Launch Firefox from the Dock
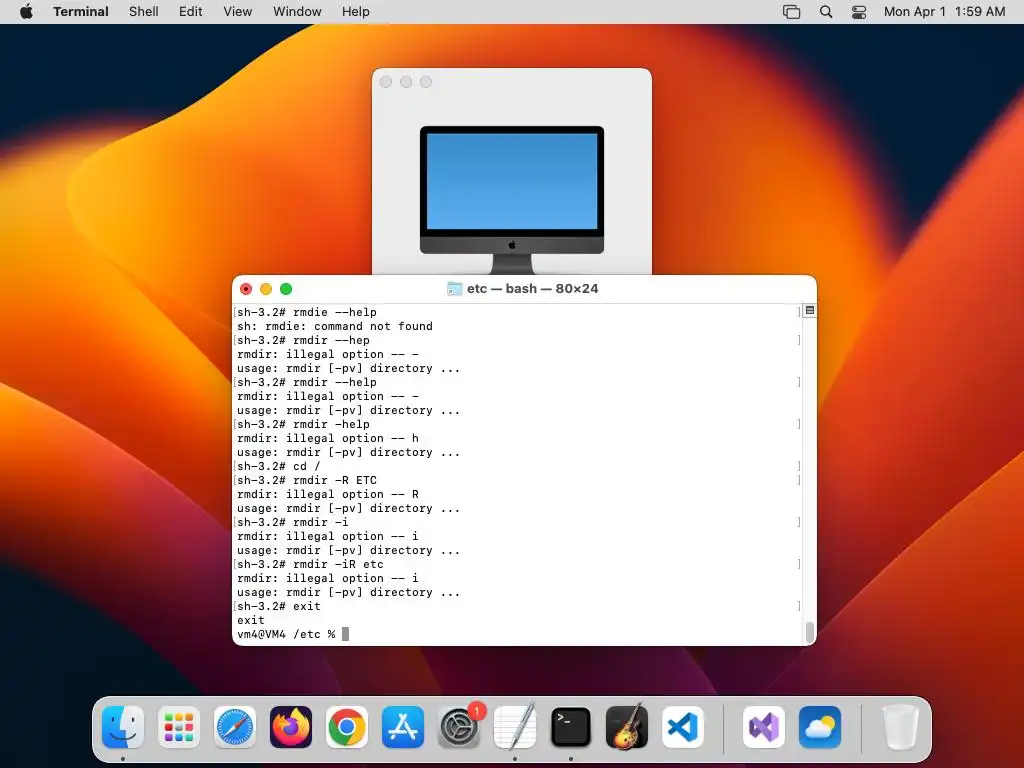The image size is (1024, 768). pos(291,727)
